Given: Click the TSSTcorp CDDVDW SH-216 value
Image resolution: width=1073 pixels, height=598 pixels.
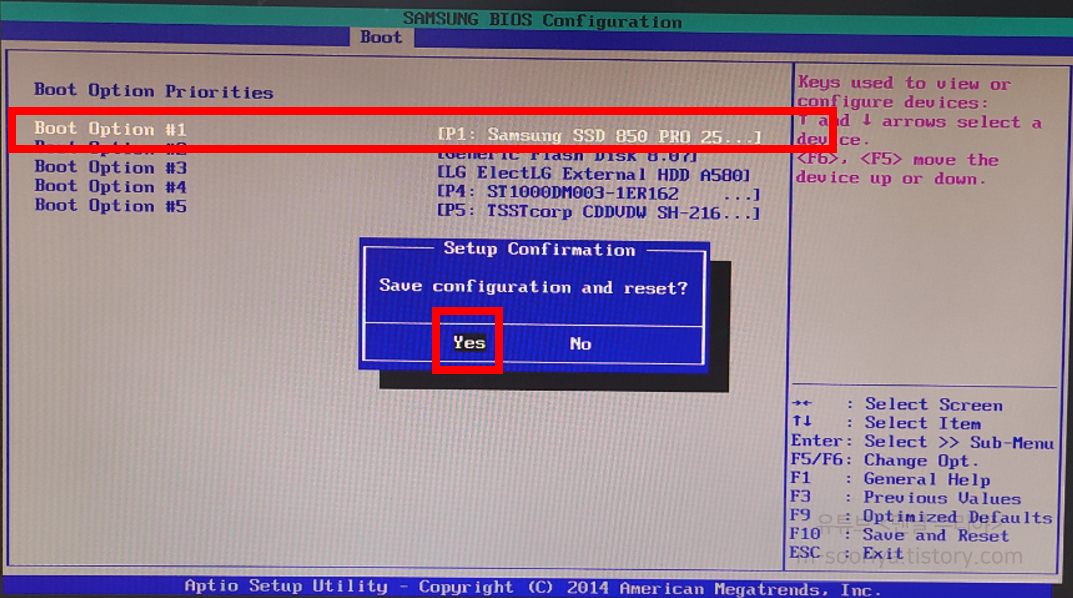Looking at the screenshot, I should tap(599, 212).
